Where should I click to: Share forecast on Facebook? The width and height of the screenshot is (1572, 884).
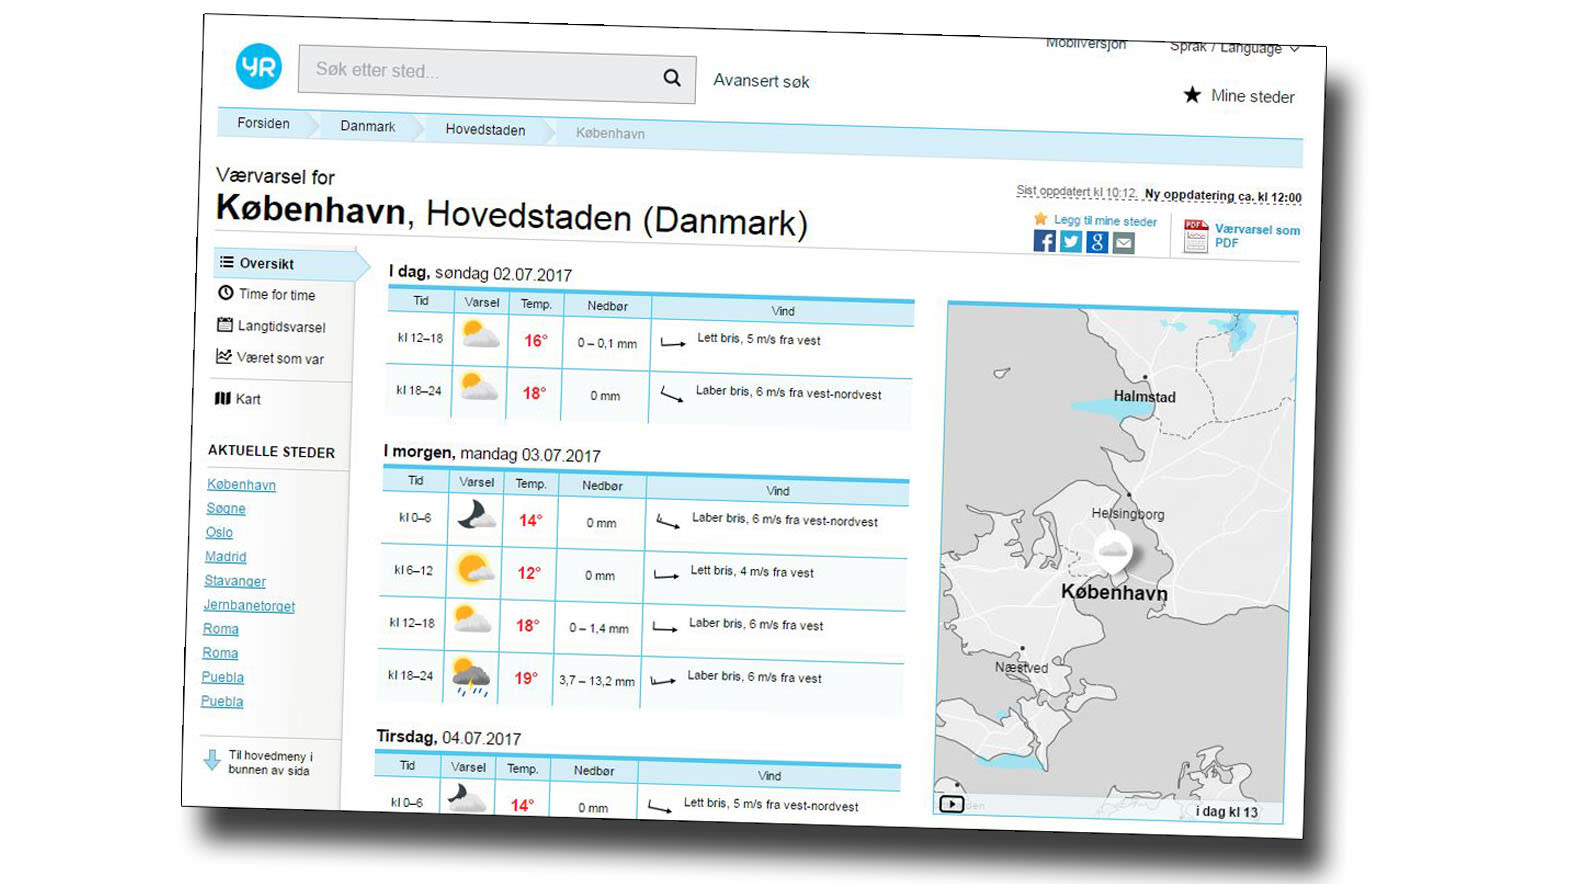pos(1044,241)
